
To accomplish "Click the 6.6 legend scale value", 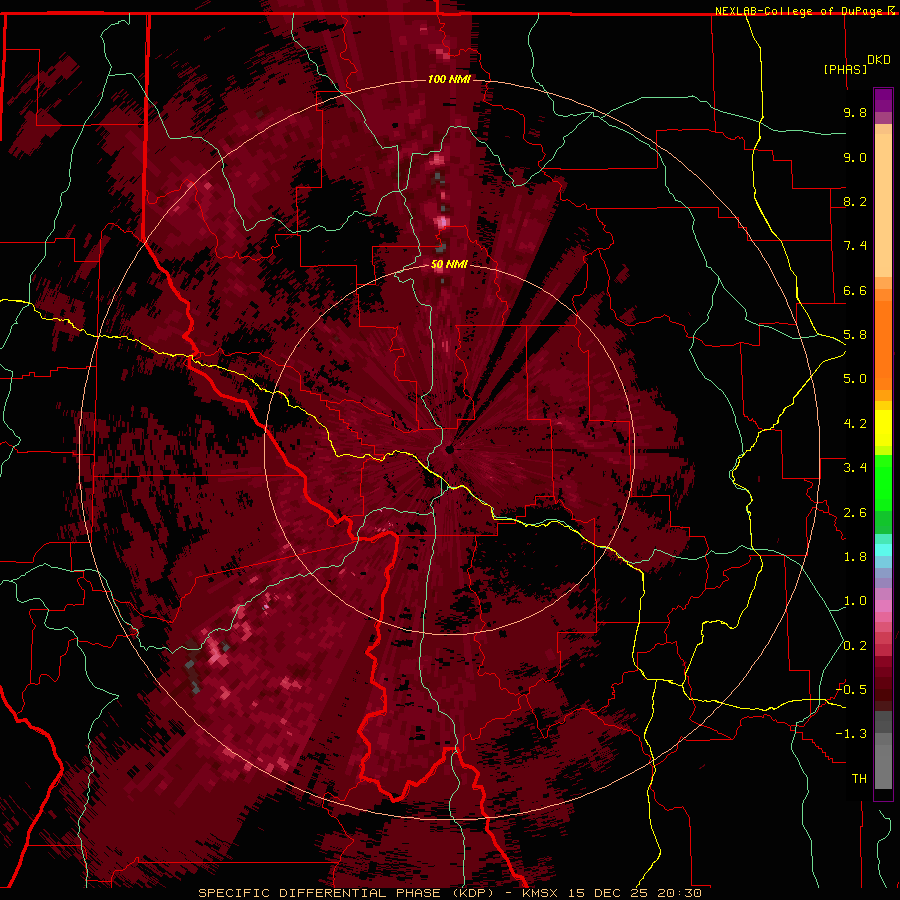I will (x=855, y=290).
